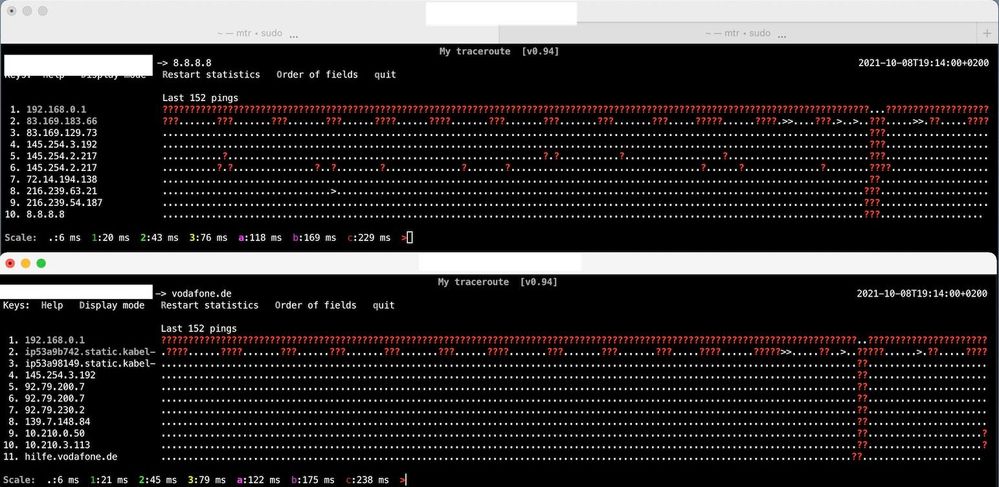Click 'Help' key in the vodafone.de window
The image size is (999, 487).
52,305
